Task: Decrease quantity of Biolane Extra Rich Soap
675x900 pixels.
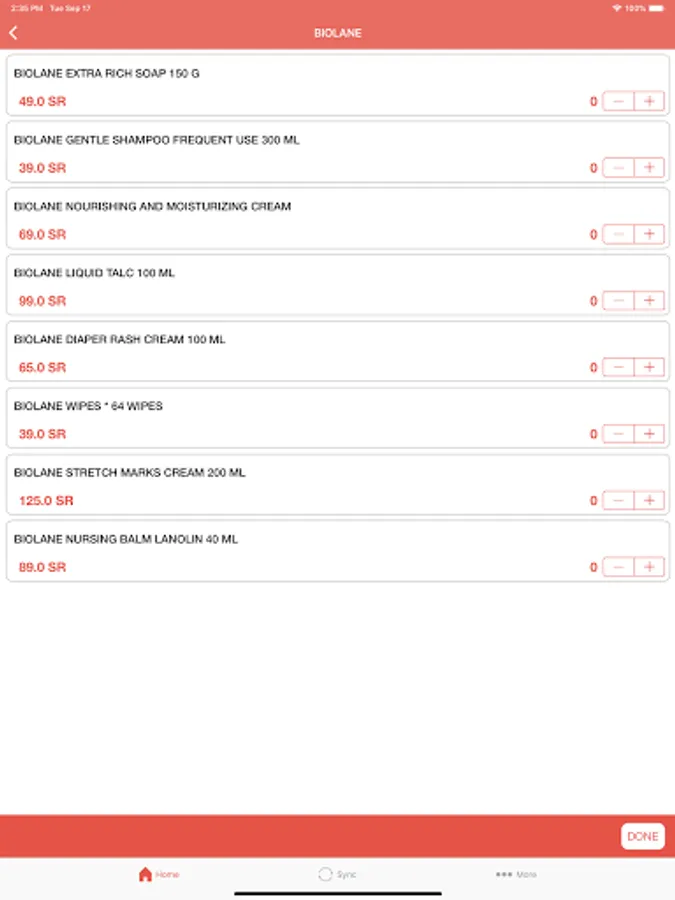Action: tap(618, 101)
